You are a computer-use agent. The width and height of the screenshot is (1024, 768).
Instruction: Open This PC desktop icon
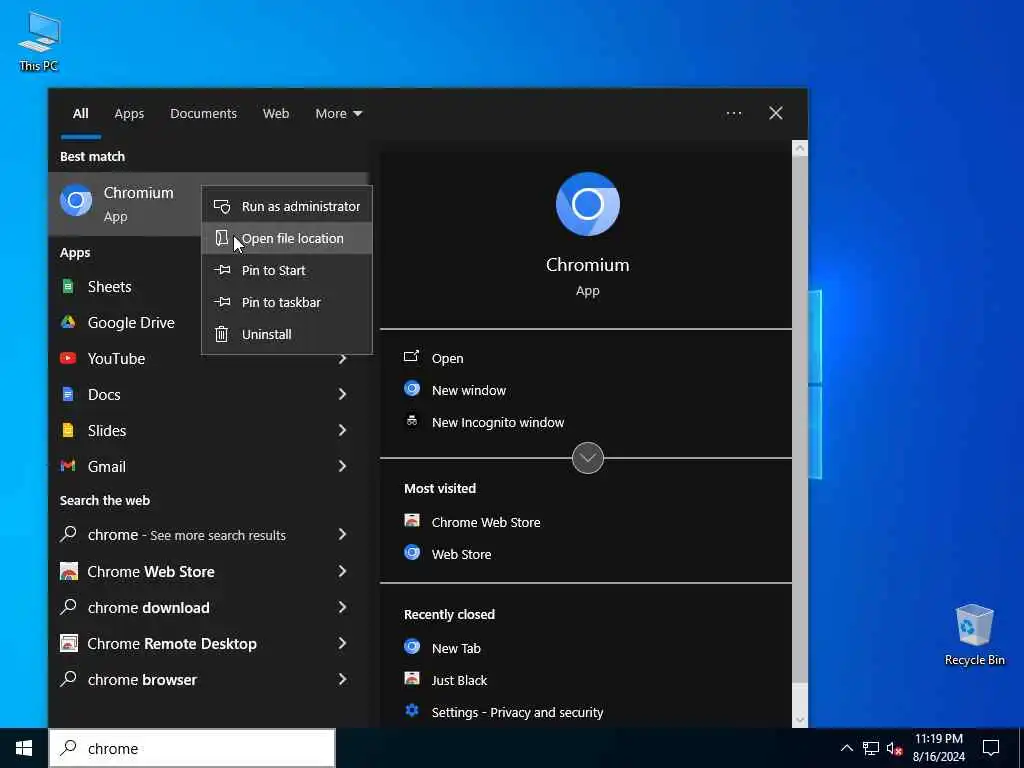tap(39, 41)
